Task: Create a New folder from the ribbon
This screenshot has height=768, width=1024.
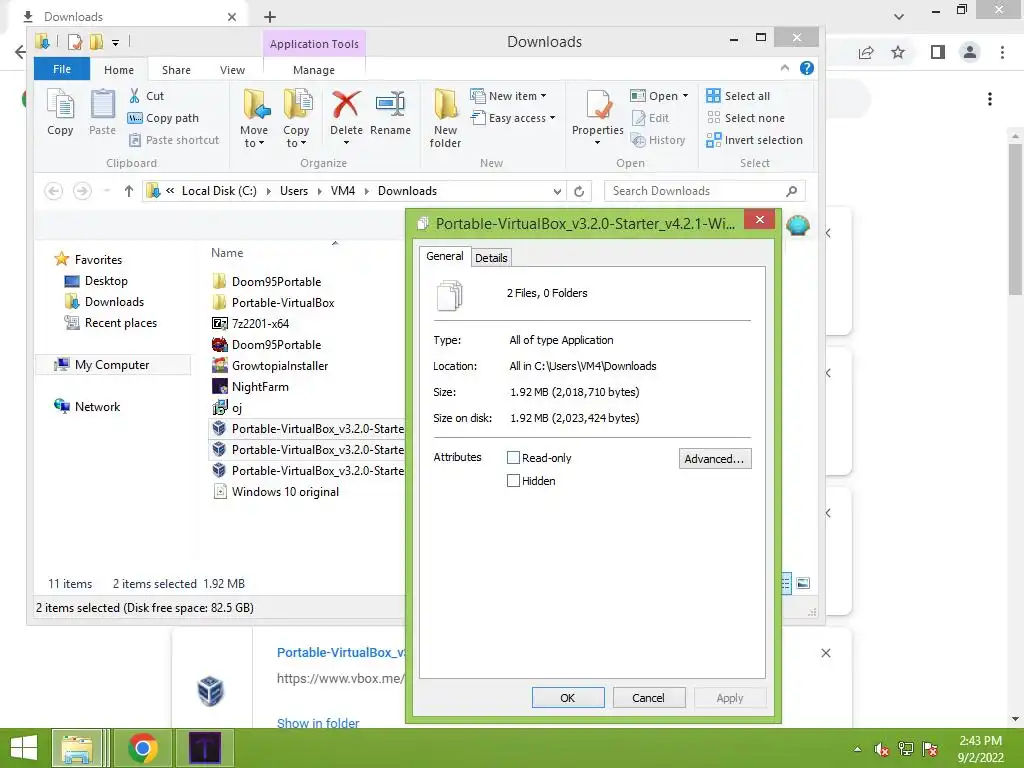Action: 445,118
